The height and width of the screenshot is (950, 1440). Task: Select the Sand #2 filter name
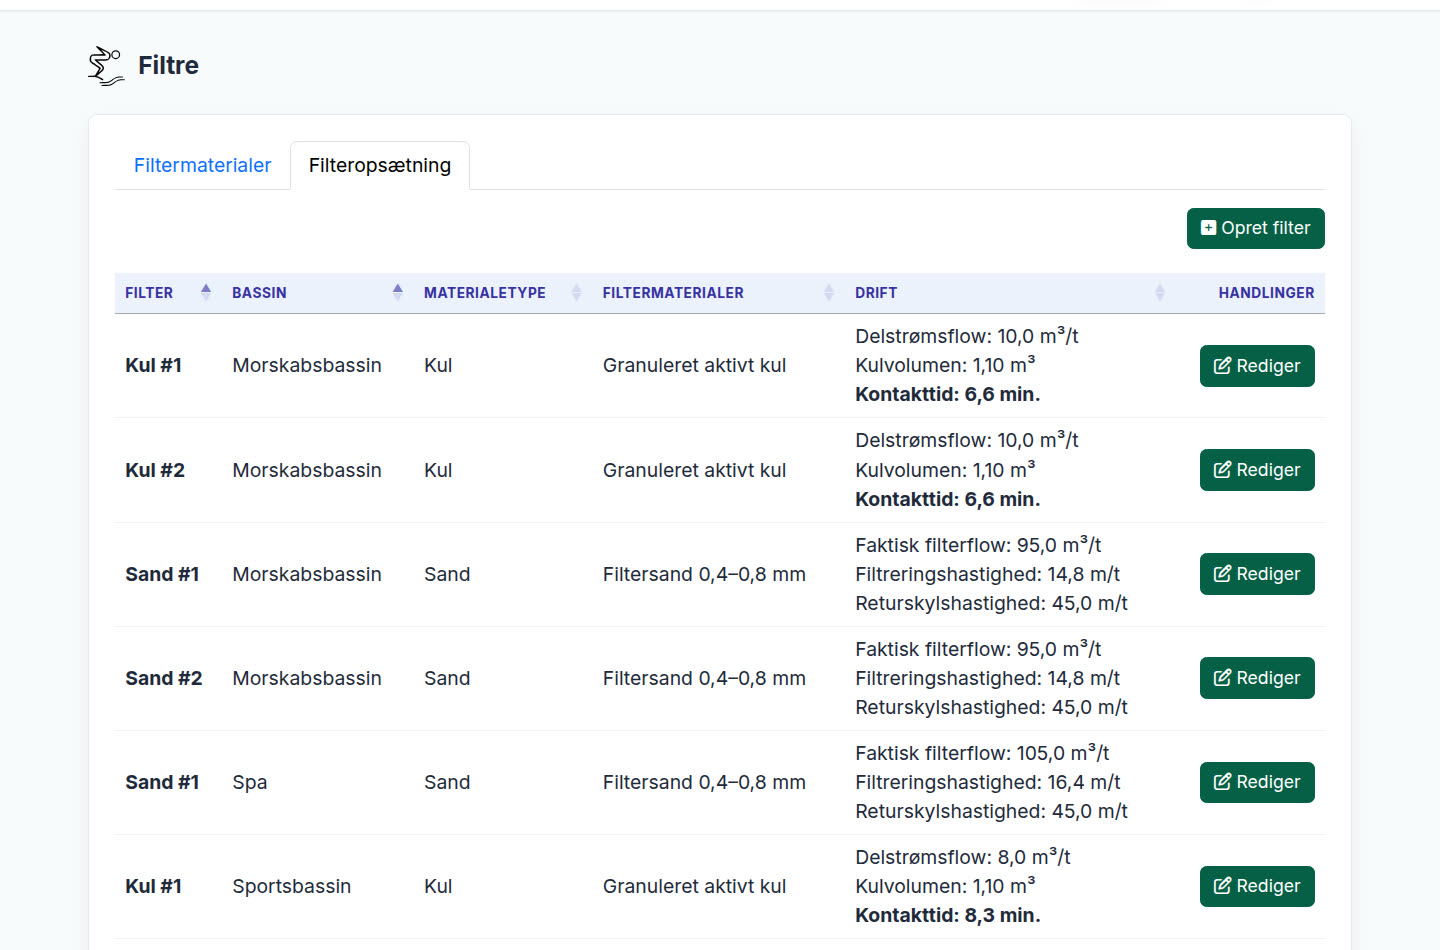coord(164,678)
